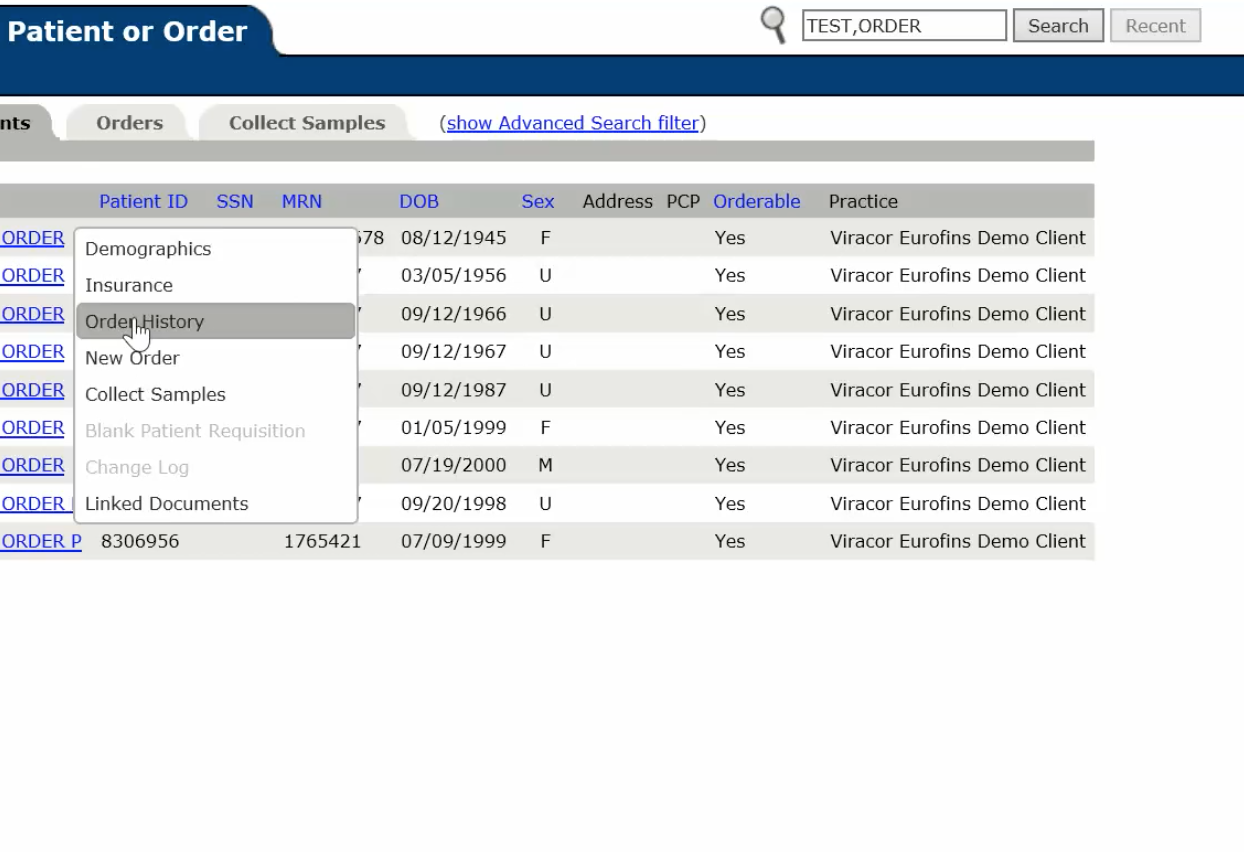Sort patients by DOB column
Viewport: 1244px width, 852px height.
pos(419,201)
